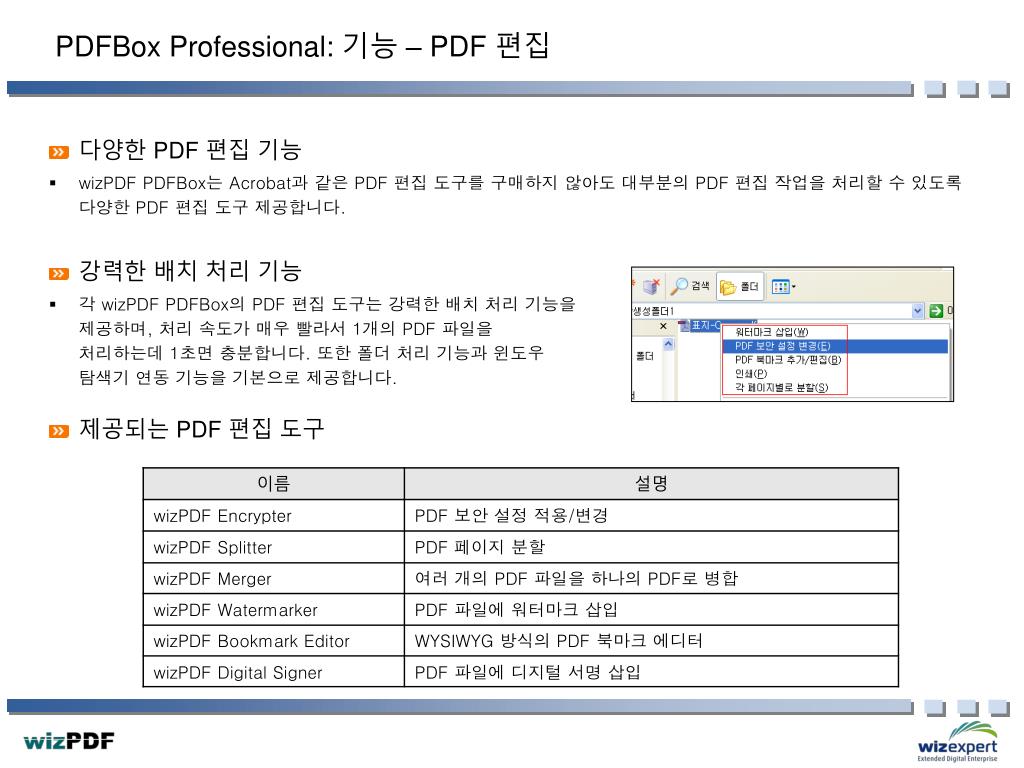Click the green Go arrow button
This screenshot has width=1024, height=768.
click(936, 311)
